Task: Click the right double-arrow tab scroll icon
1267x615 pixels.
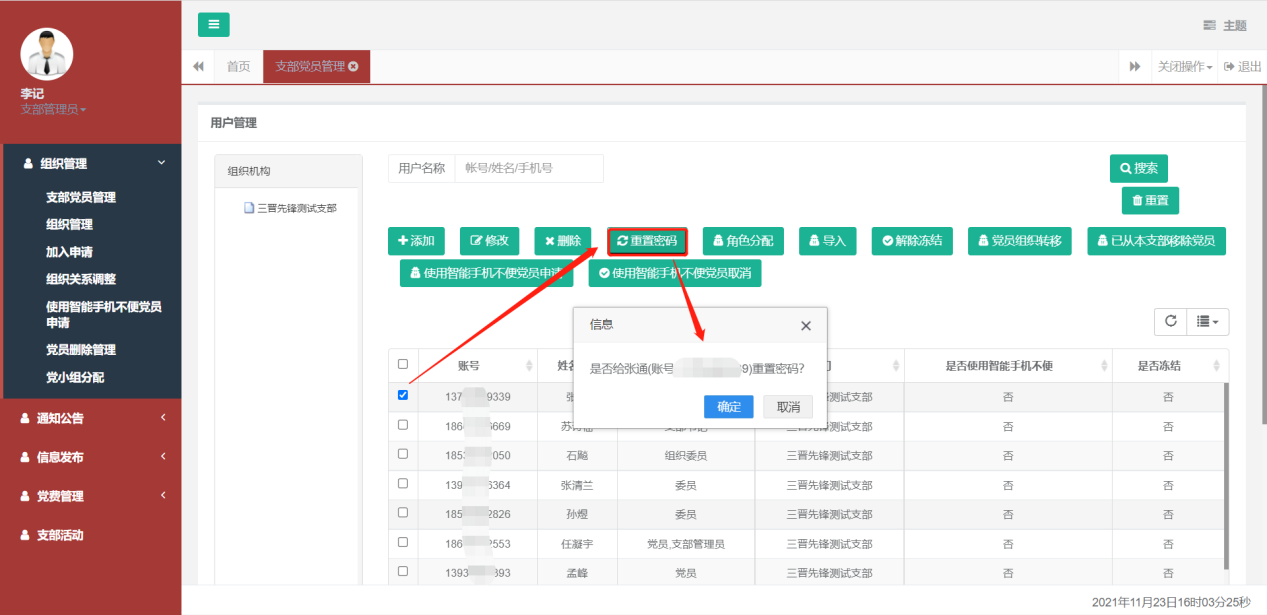Action: pos(1135,67)
